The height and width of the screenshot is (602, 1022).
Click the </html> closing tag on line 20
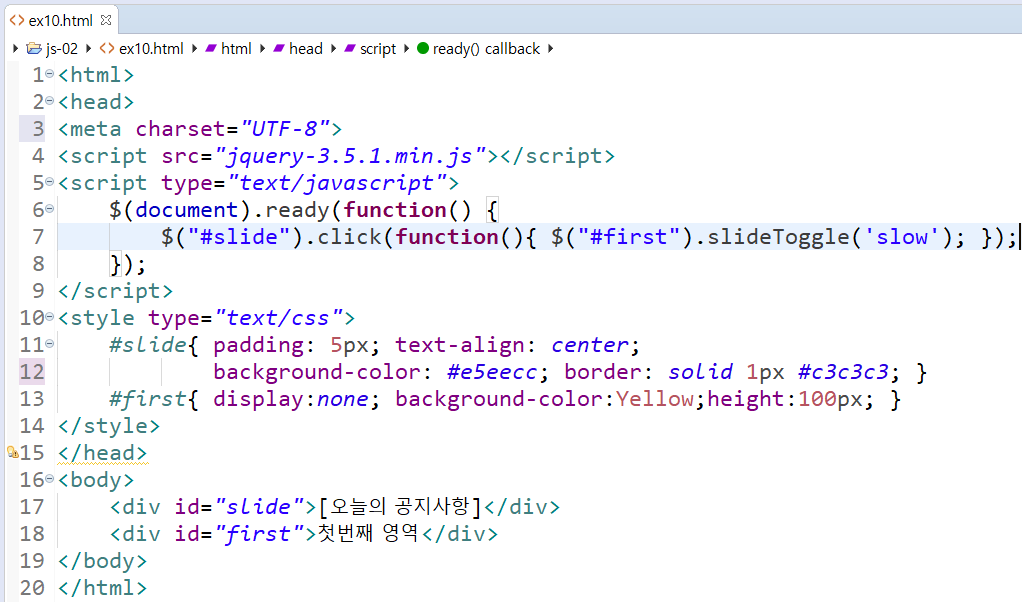[x=102, y=588]
